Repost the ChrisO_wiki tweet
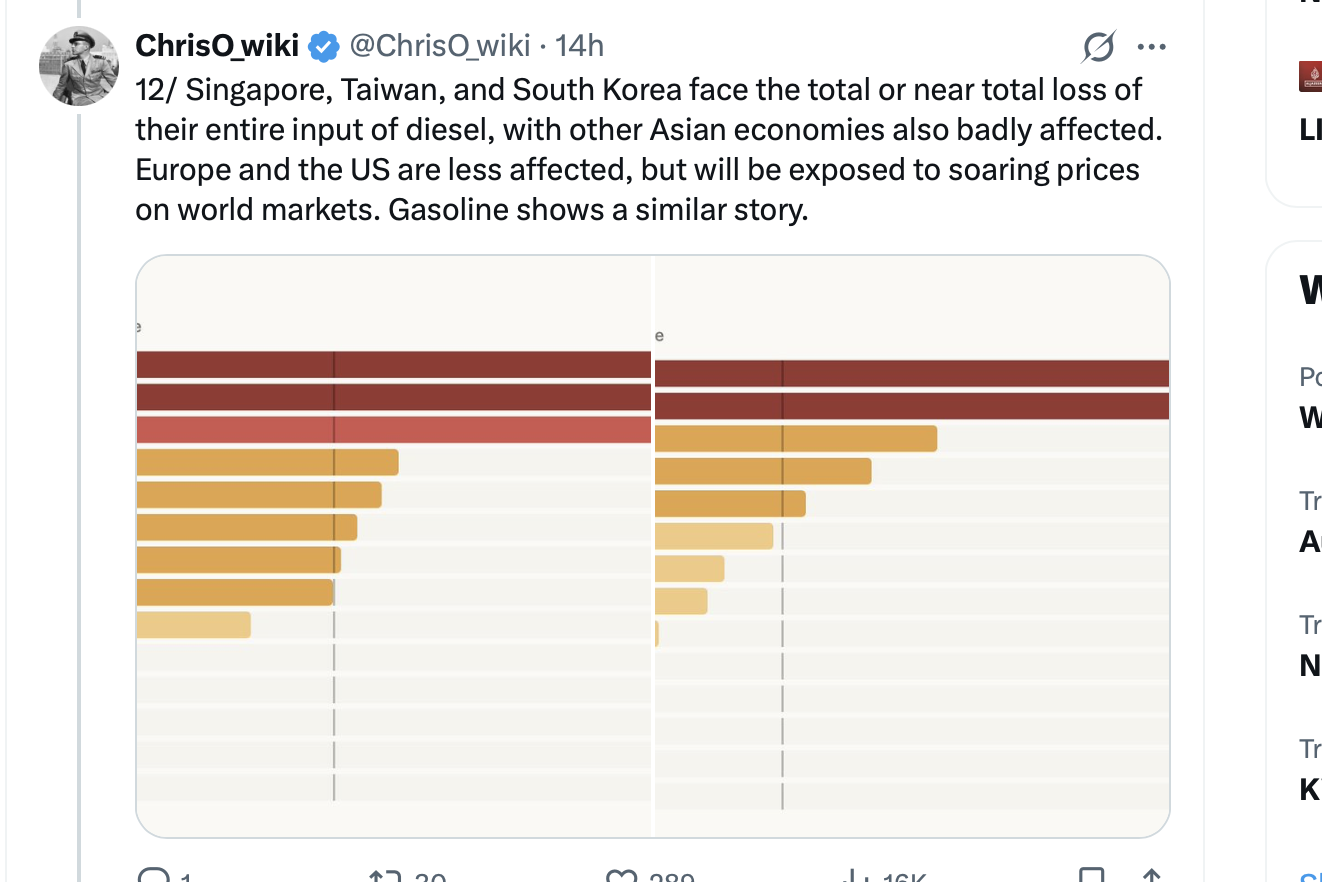The width and height of the screenshot is (1322, 882). [384, 877]
